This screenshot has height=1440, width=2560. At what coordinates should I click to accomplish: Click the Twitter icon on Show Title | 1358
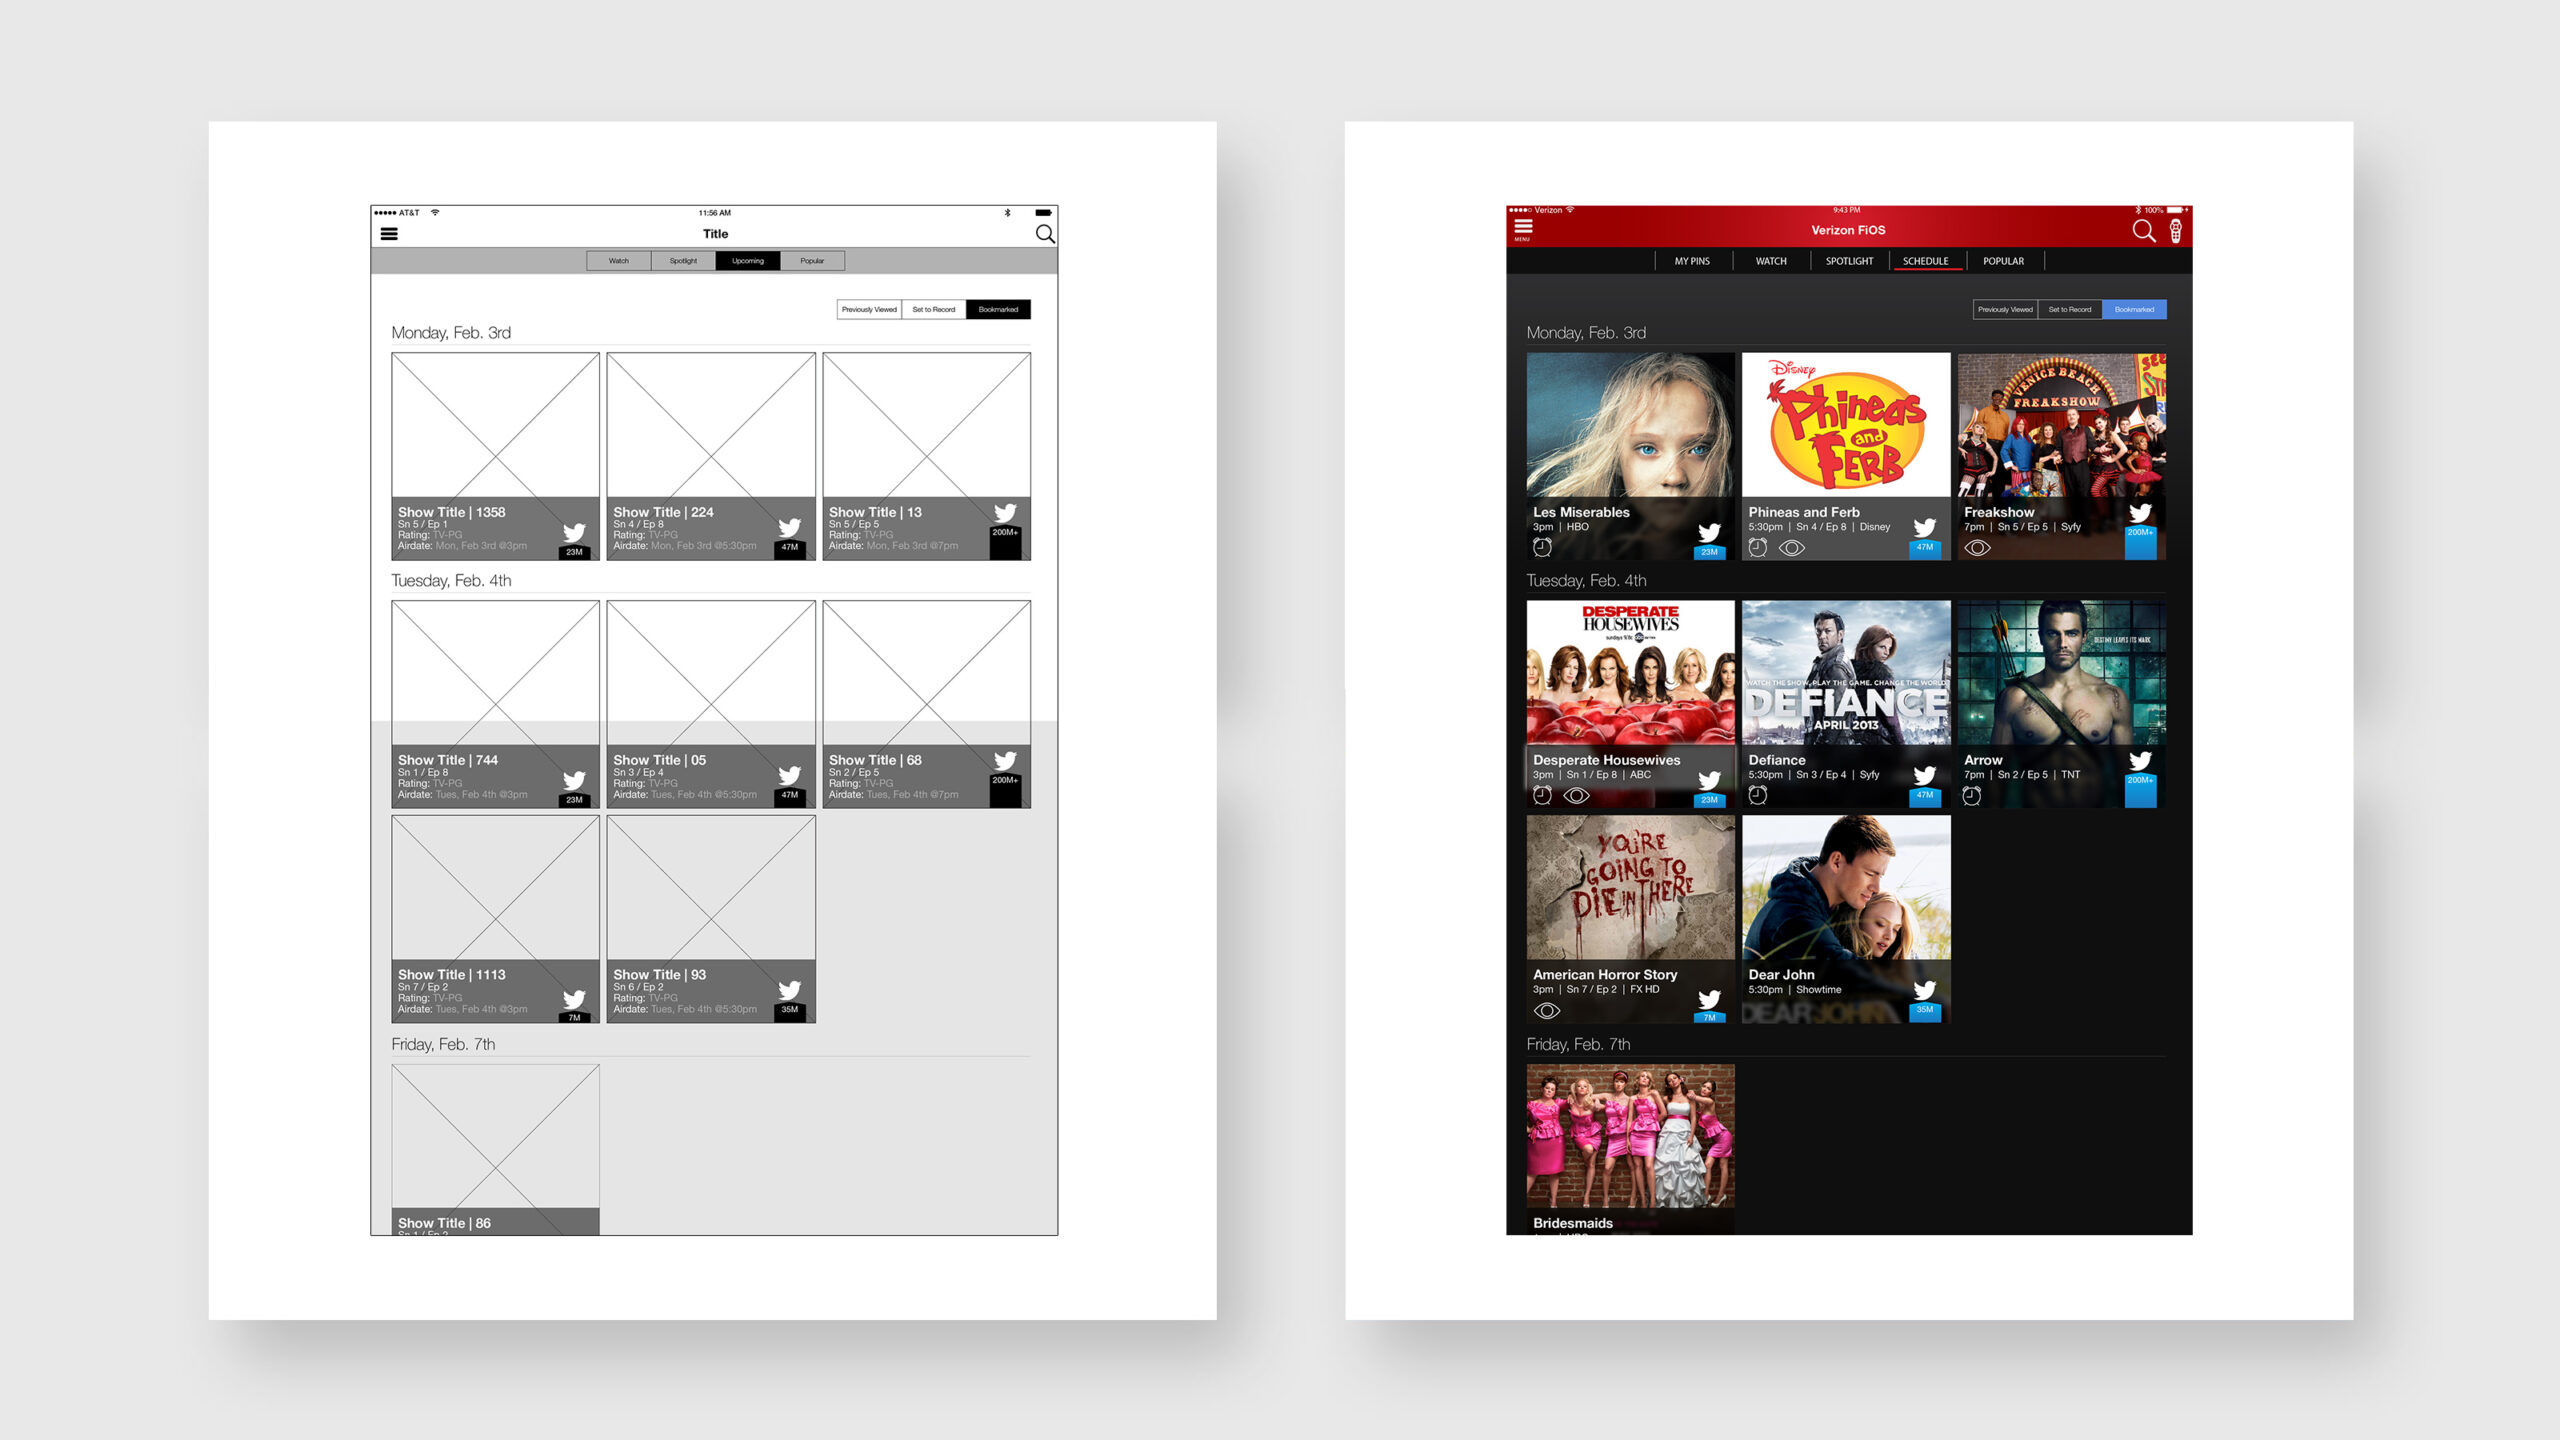coord(574,532)
